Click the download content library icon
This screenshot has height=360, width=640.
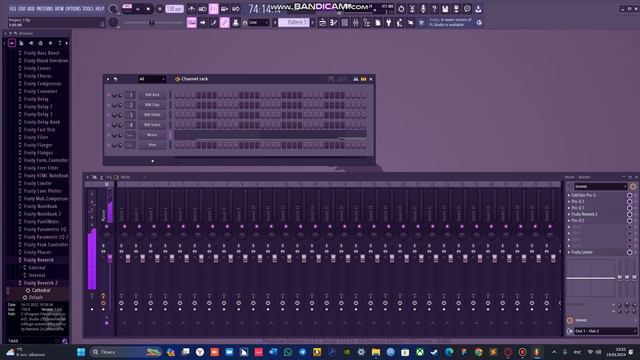pos(478,9)
